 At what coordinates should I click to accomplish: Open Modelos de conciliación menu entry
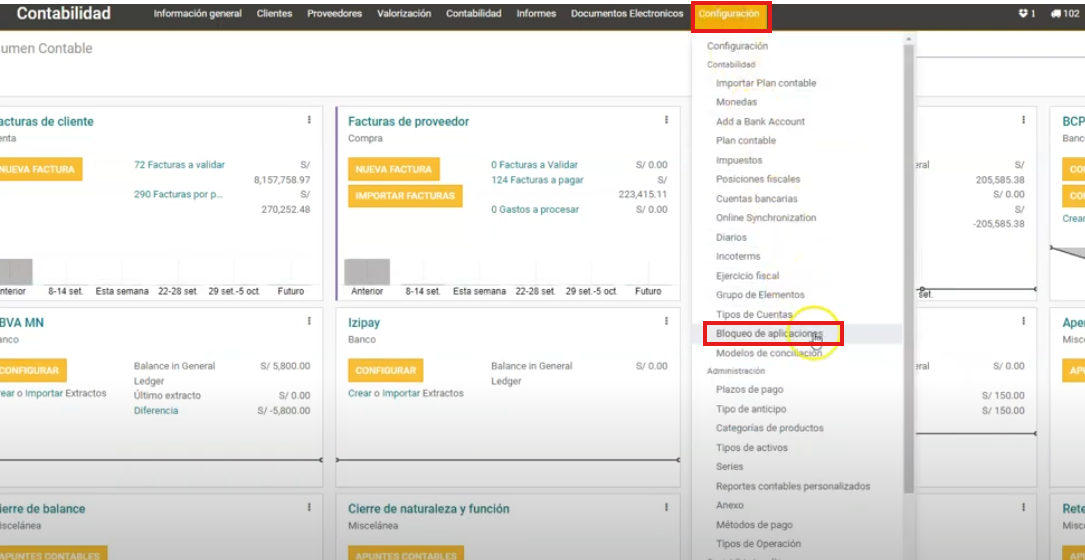[x=769, y=353]
